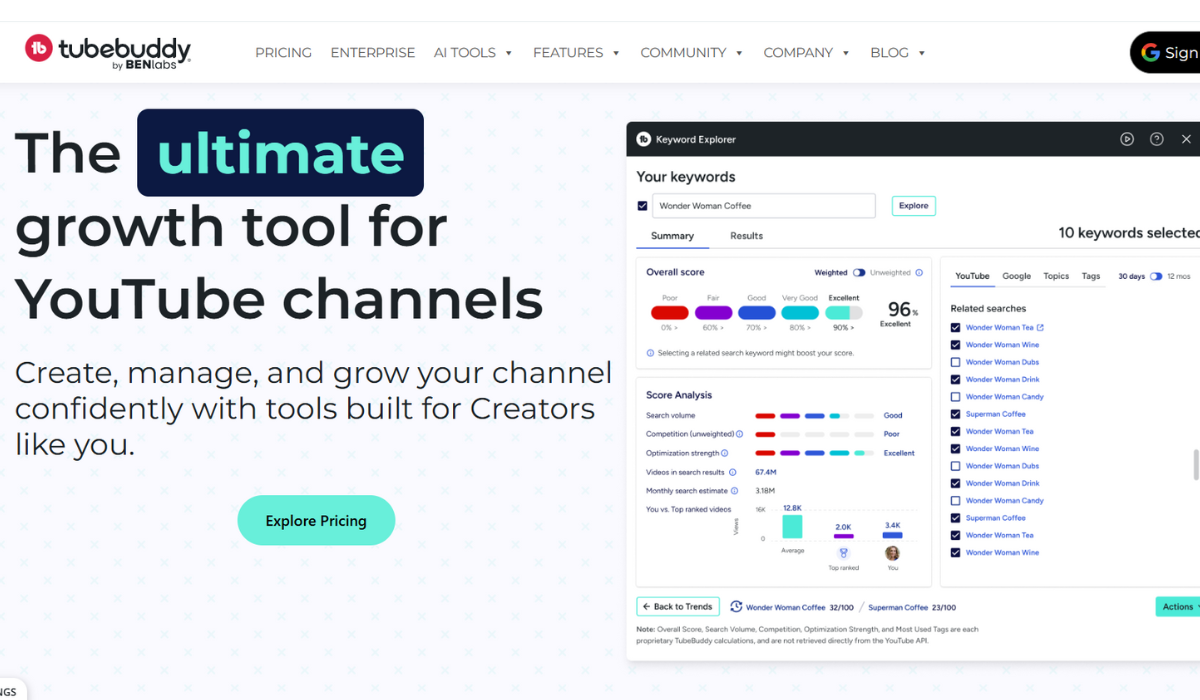Click history icon before Wonder Woman Coffee 32/100
This screenshot has width=1200, height=700.
[x=736, y=607]
